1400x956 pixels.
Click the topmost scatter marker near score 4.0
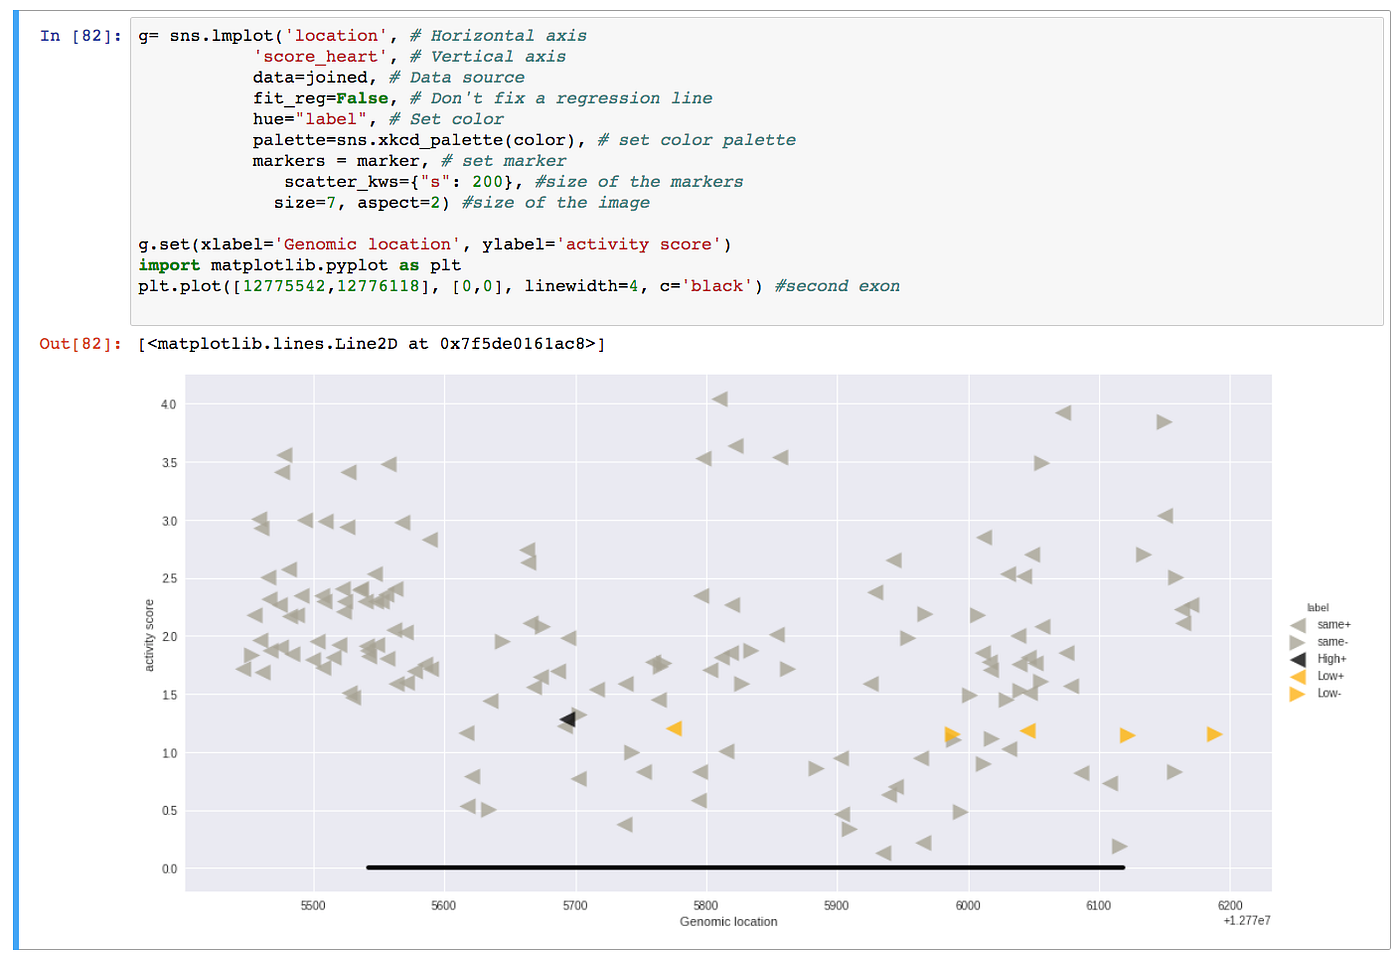tap(721, 399)
